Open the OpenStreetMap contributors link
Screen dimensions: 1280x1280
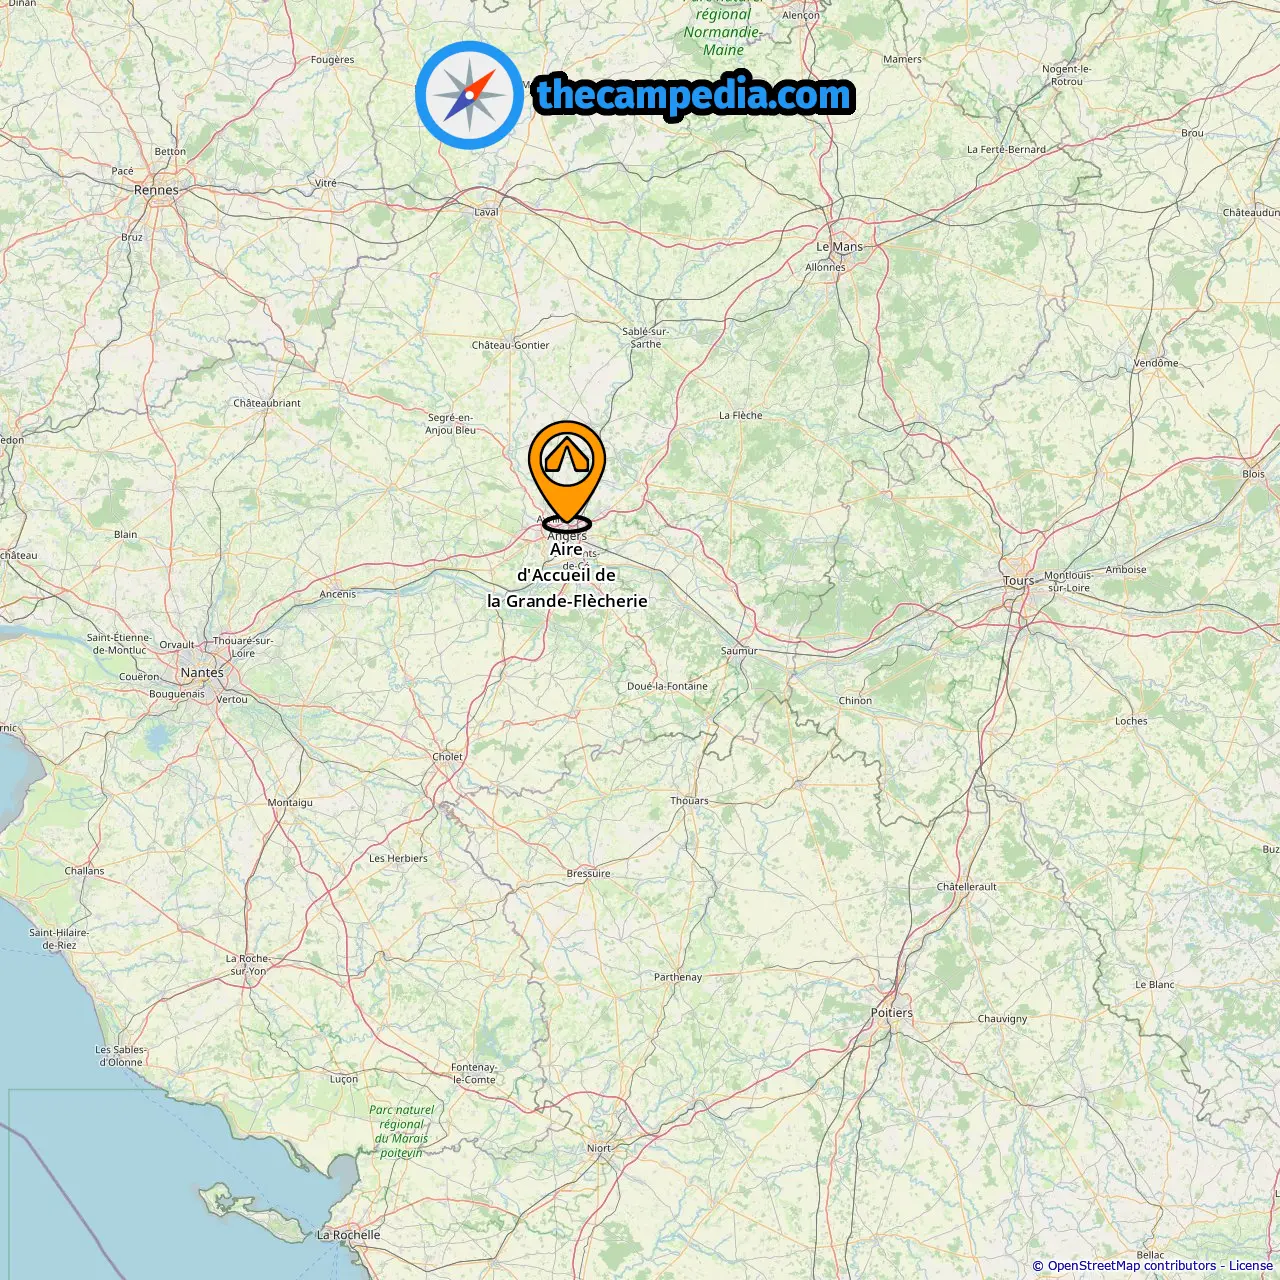pos(1132,1265)
